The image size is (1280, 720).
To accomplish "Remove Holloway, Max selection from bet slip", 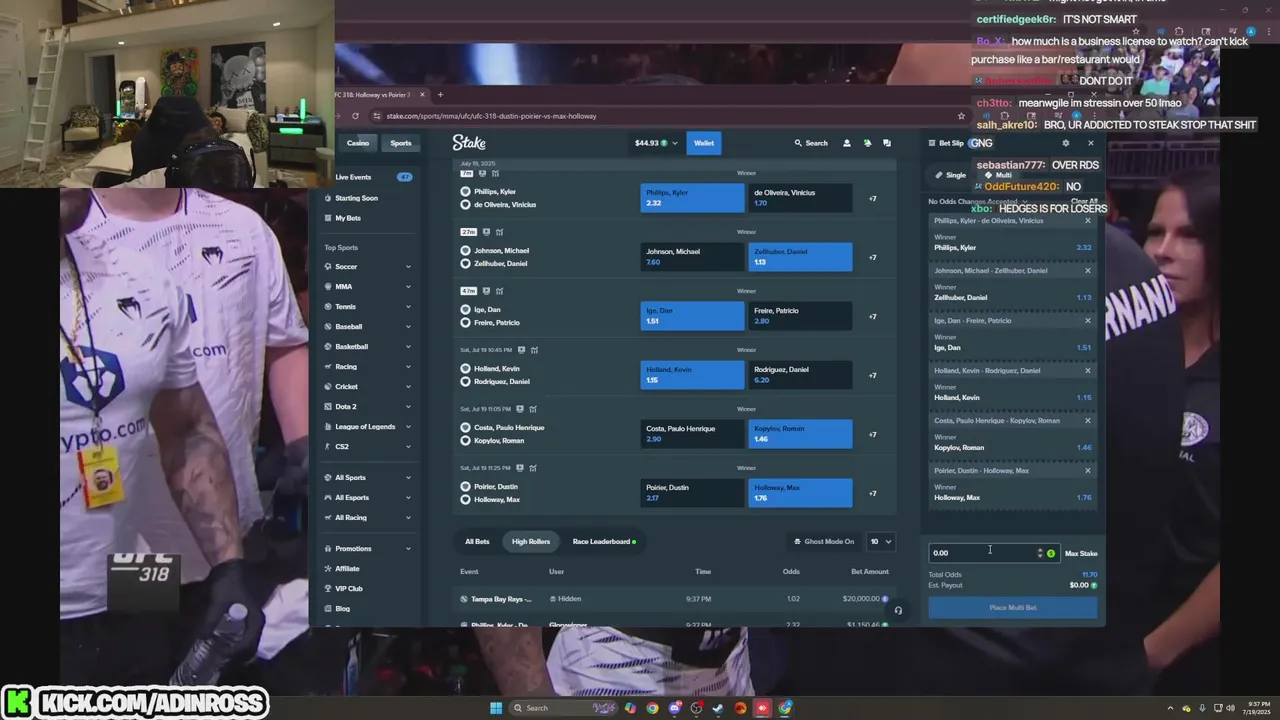I will coord(1088,471).
